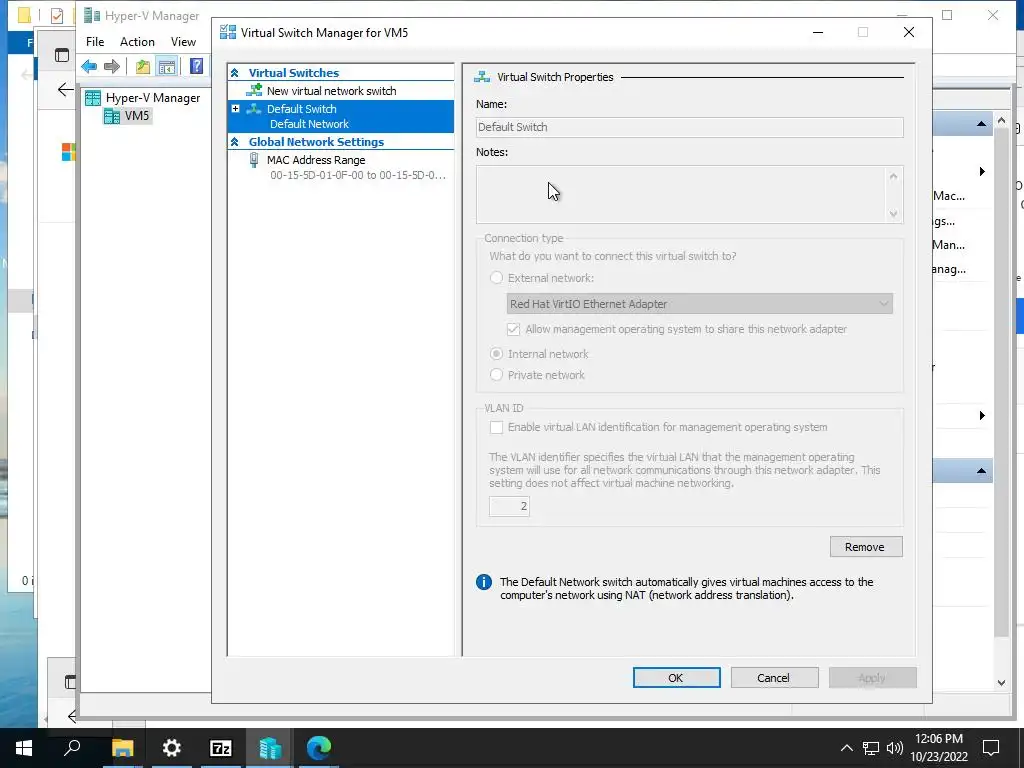The image size is (1024, 768).
Task: Enable virtual LAN identification checkbox
Action: pos(496,427)
